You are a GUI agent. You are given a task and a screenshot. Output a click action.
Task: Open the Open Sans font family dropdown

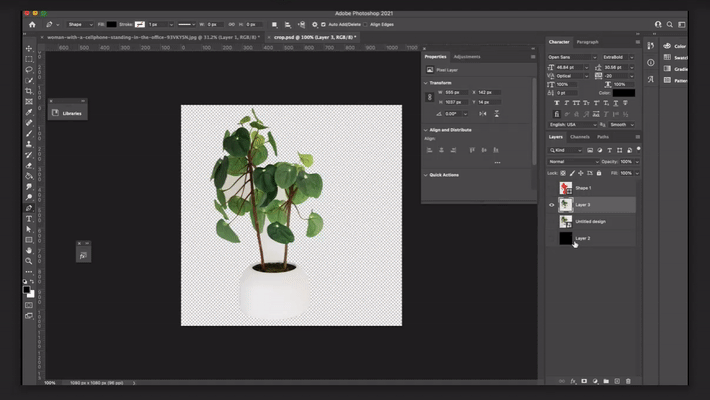click(572, 57)
